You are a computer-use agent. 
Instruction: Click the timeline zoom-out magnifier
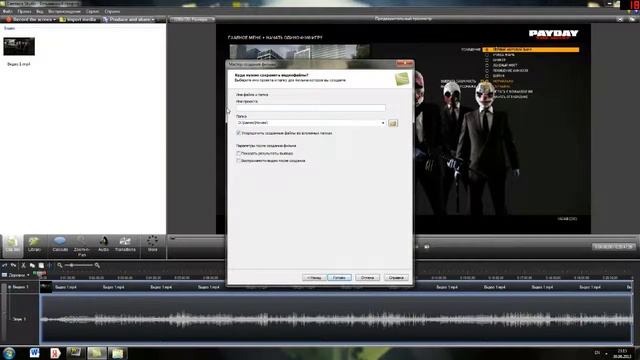pyautogui.click(x=60, y=265)
